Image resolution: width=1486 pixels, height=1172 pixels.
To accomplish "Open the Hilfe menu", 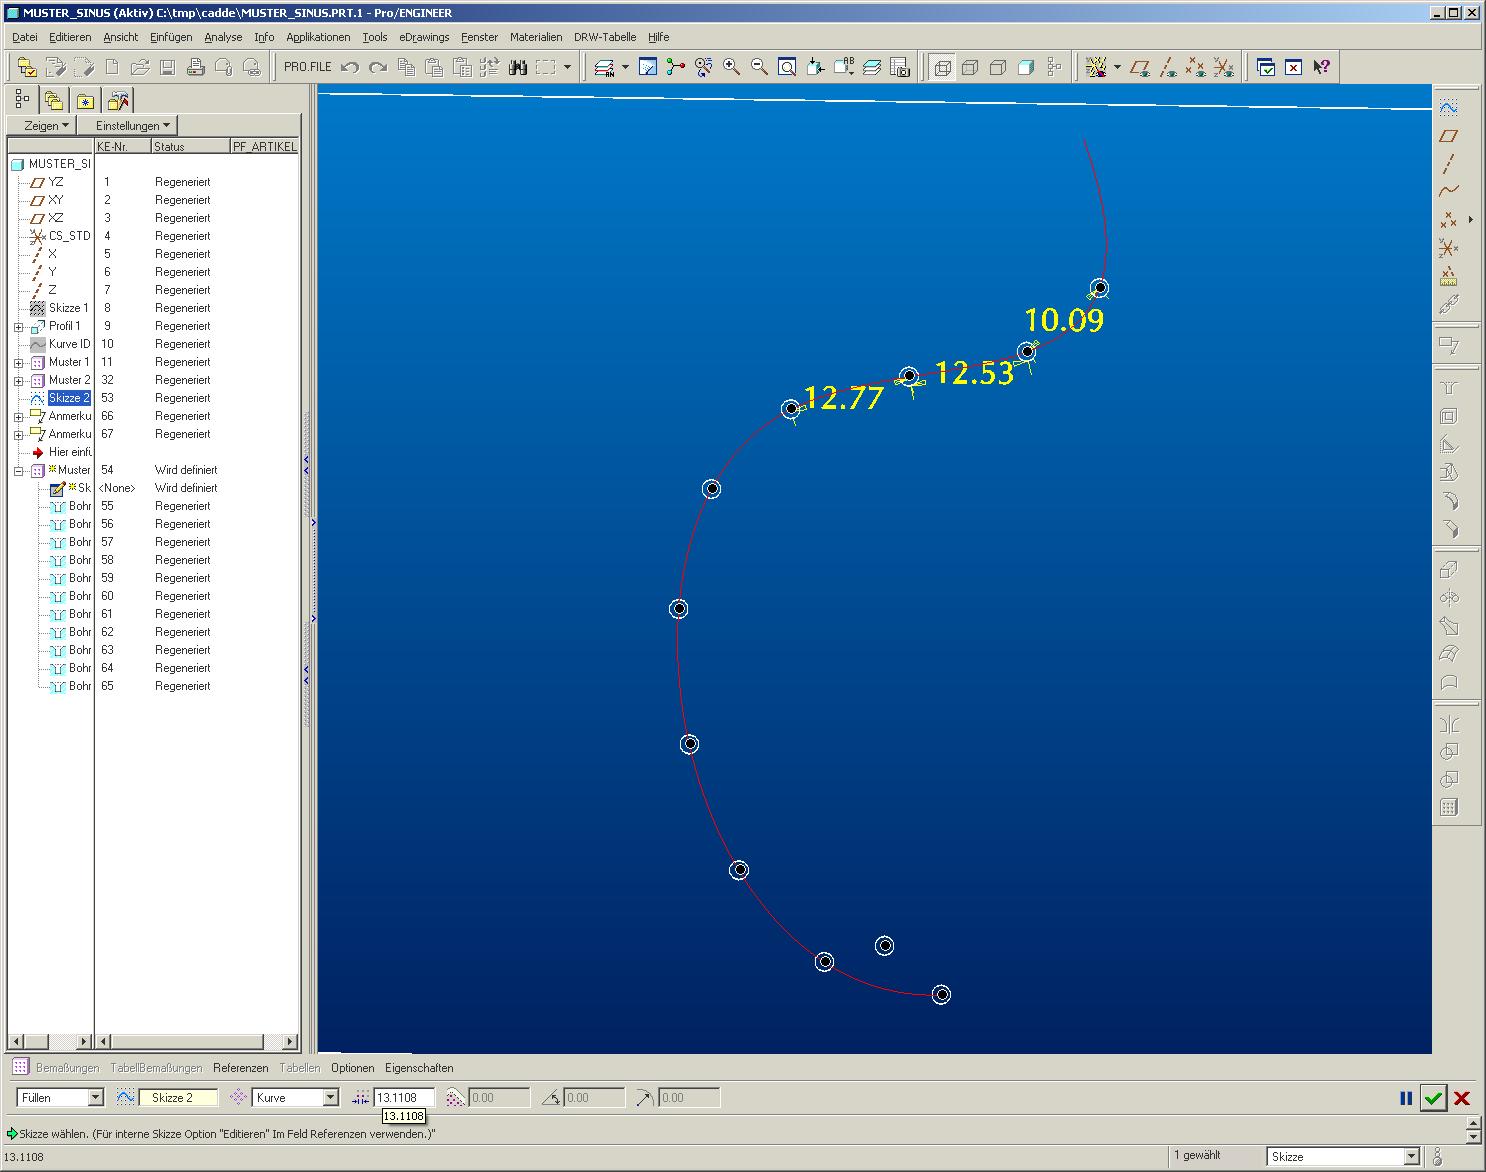I will pos(658,37).
